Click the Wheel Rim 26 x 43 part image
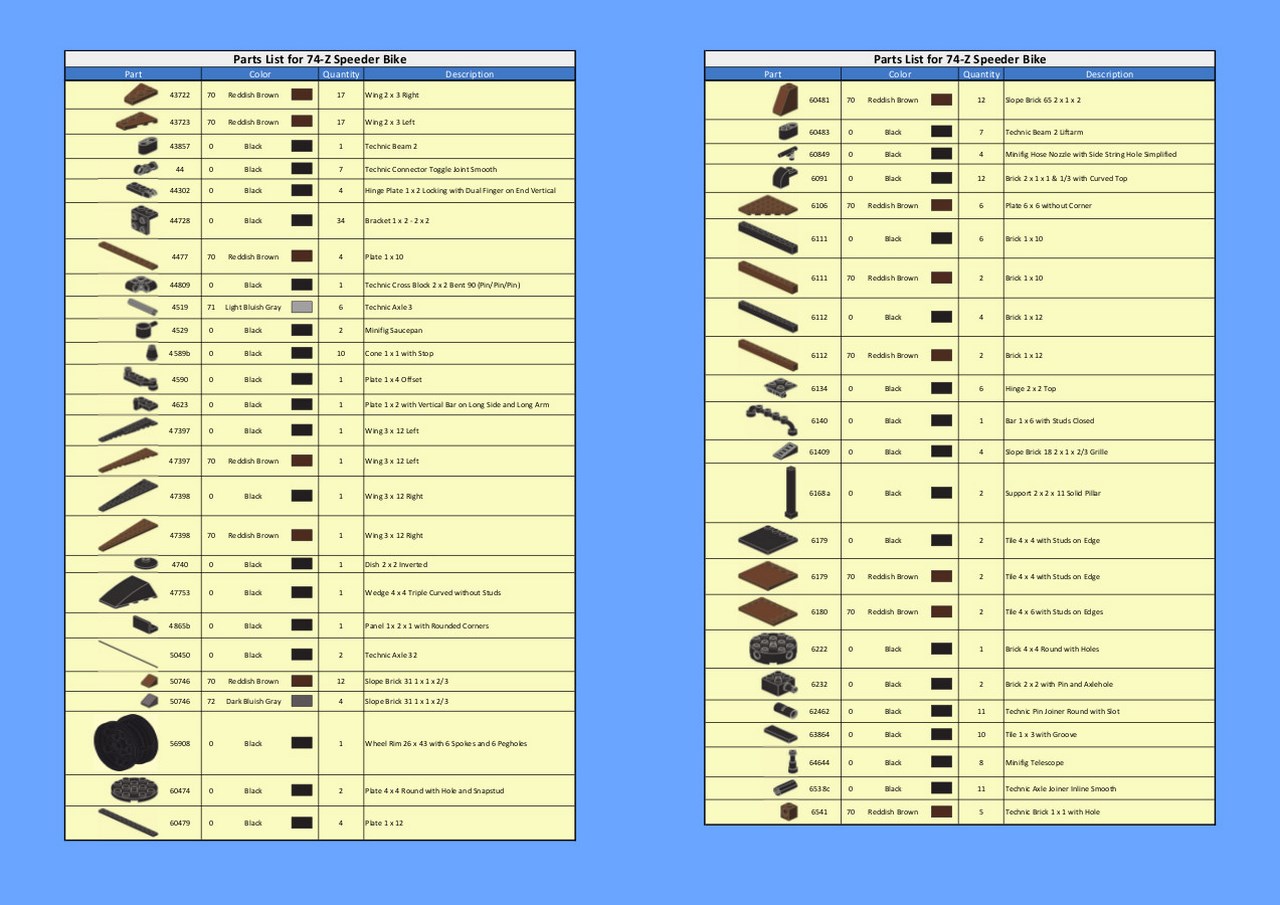The image size is (1280, 905). 126,743
